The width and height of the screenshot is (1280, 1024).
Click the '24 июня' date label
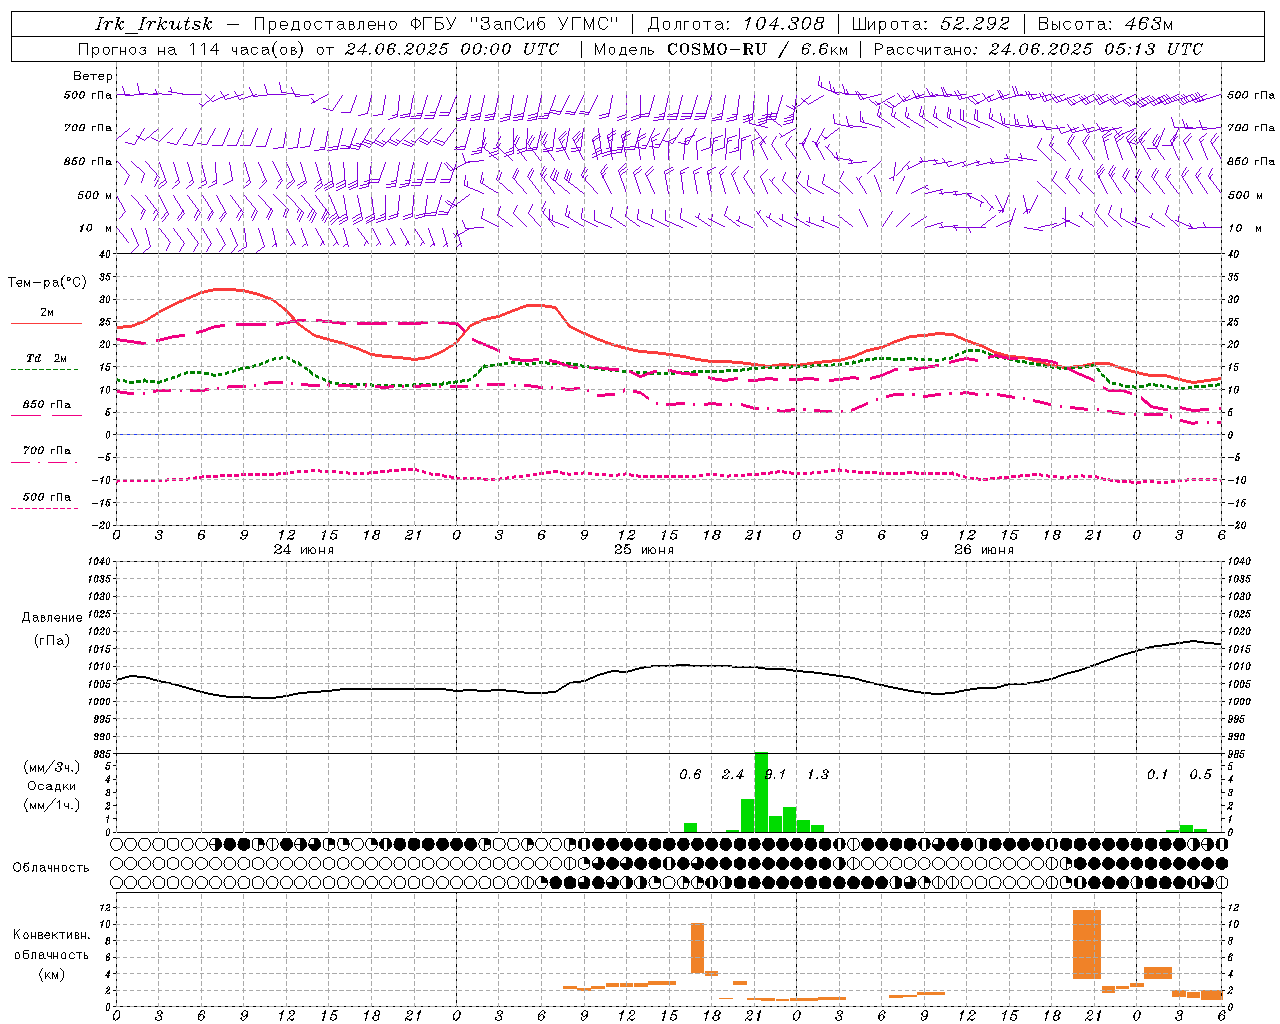click(x=303, y=550)
